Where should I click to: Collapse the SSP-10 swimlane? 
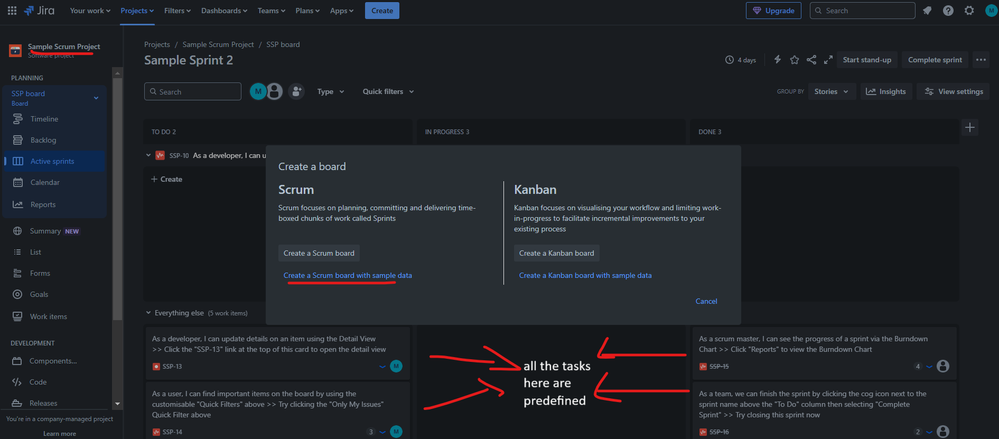(x=148, y=155)
